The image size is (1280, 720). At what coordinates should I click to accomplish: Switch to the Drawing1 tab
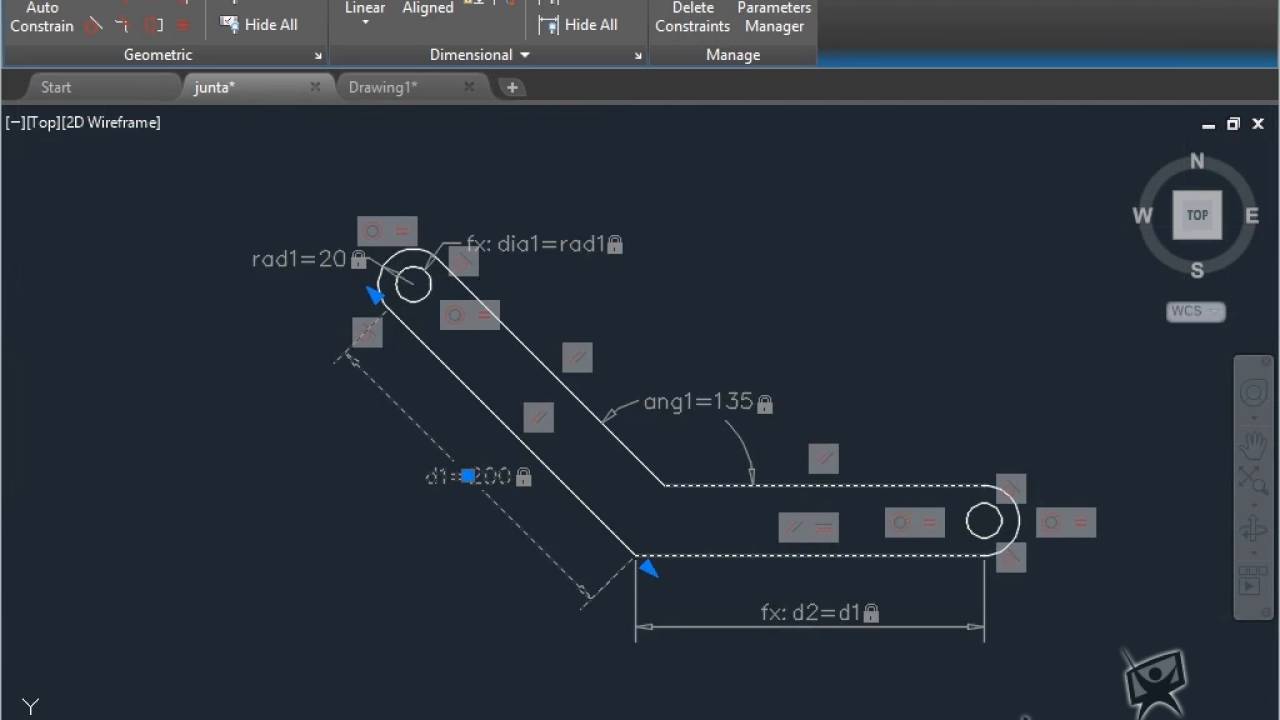click(x=383, y=87)
